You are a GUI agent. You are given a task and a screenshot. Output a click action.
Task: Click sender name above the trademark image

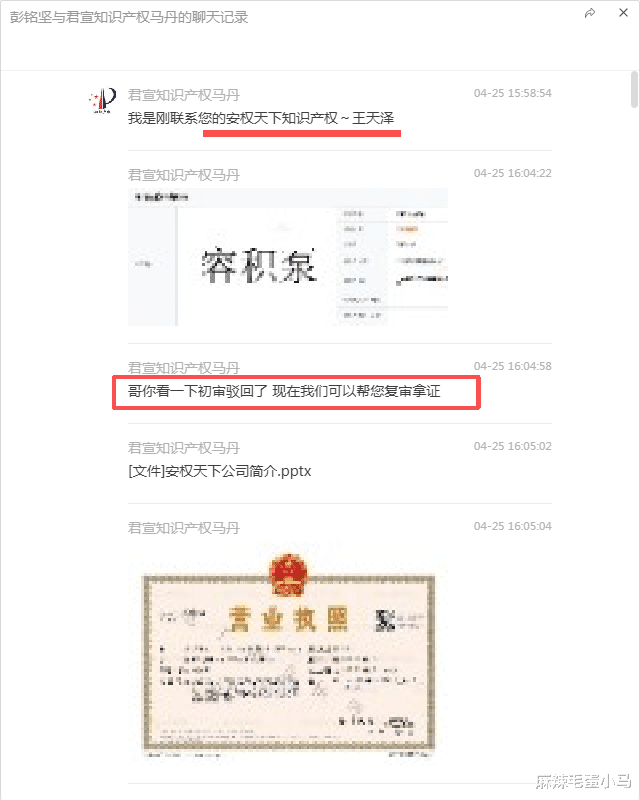coord(183,175)
